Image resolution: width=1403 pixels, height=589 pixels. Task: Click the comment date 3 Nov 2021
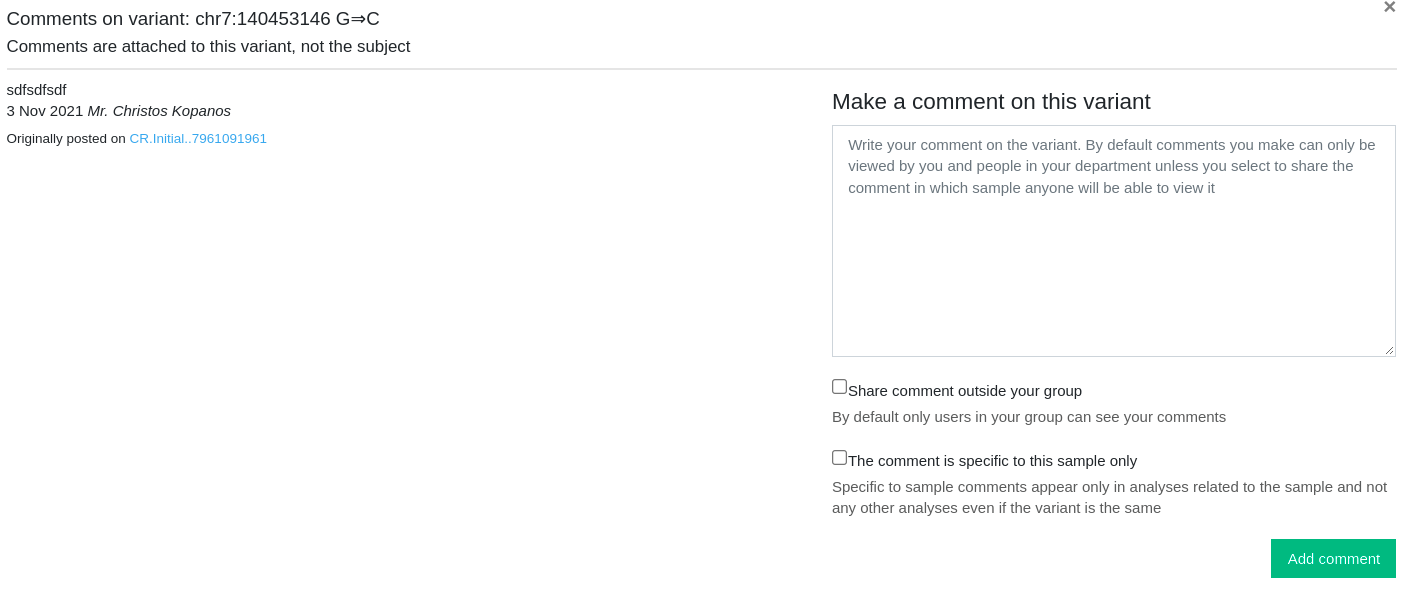[x=45, y=111]
